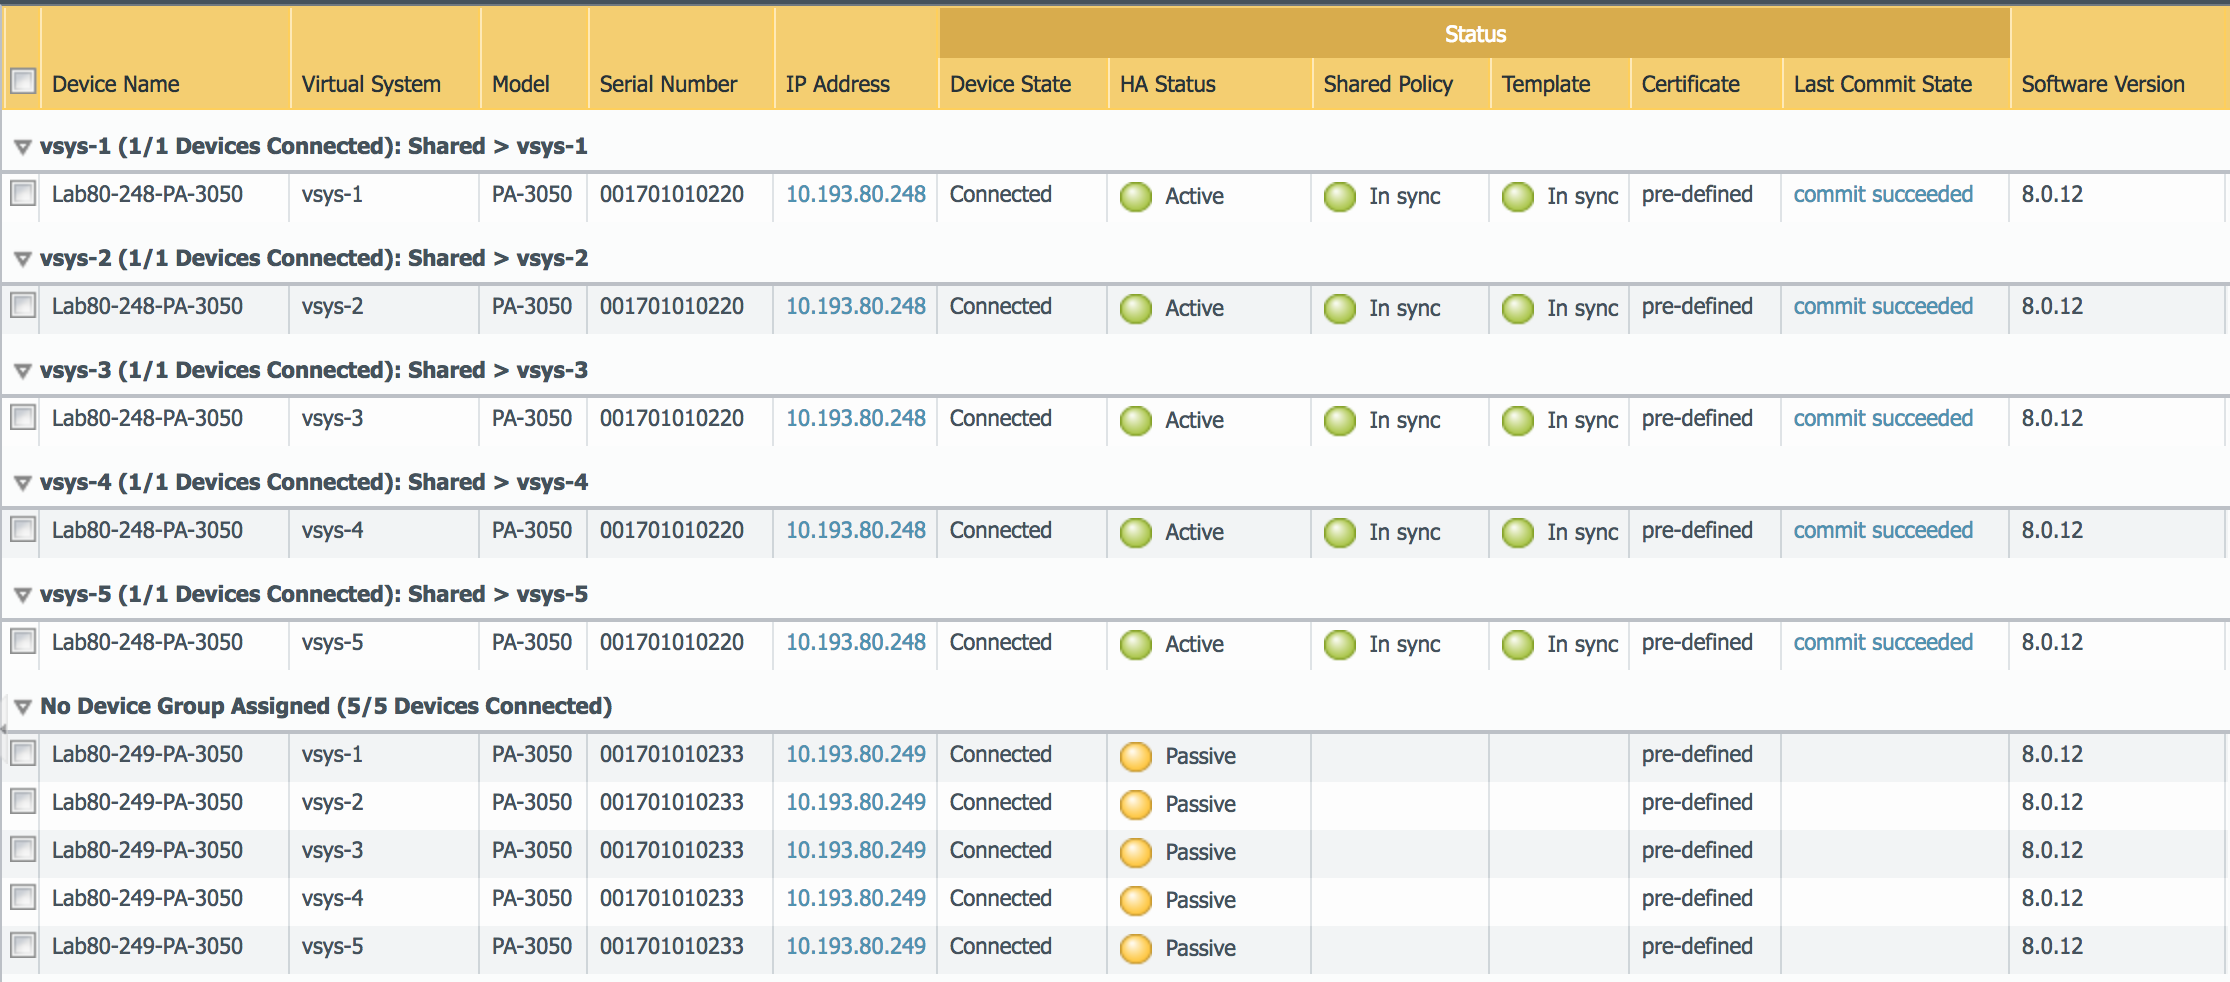The width and height of the screenshot is (2230, 982).
Task: Collapse the vsys-1 device group
Action: click(22, 148)
